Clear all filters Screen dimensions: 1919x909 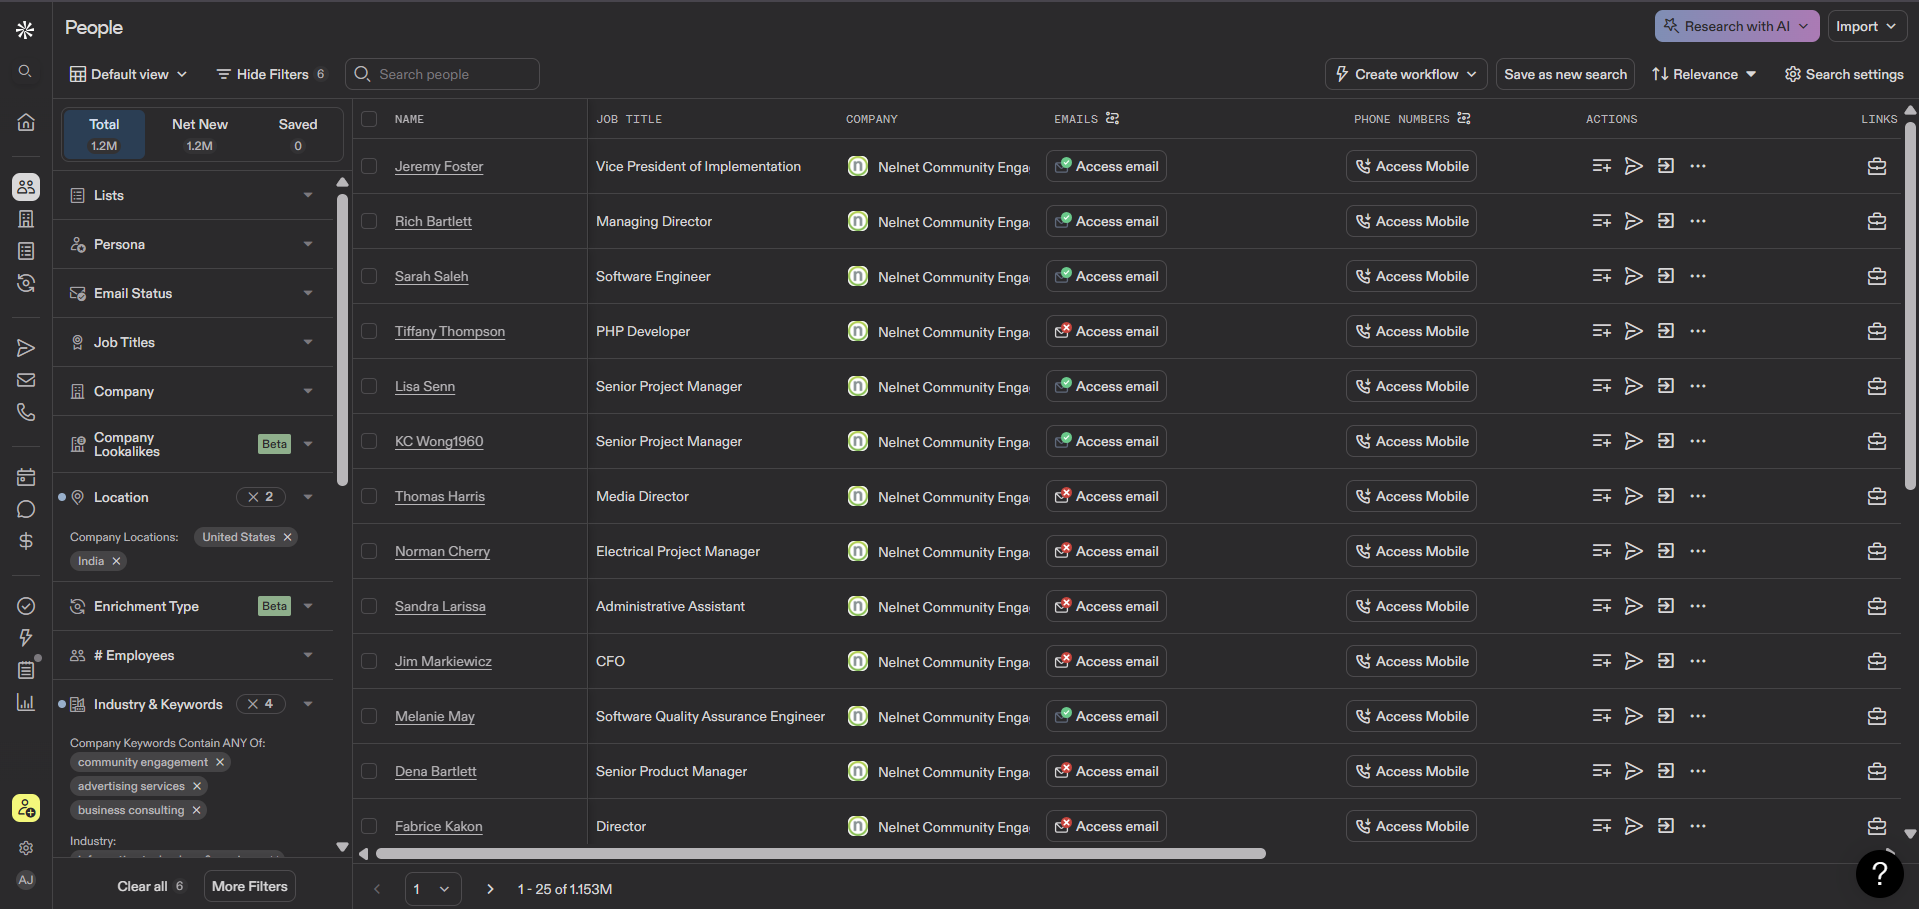tap(150, 886)
